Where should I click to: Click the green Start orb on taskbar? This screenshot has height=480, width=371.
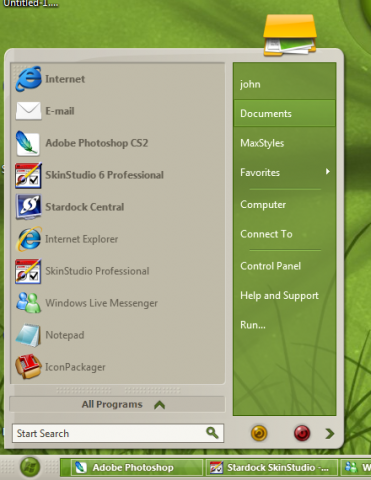[x=30, y=467]
